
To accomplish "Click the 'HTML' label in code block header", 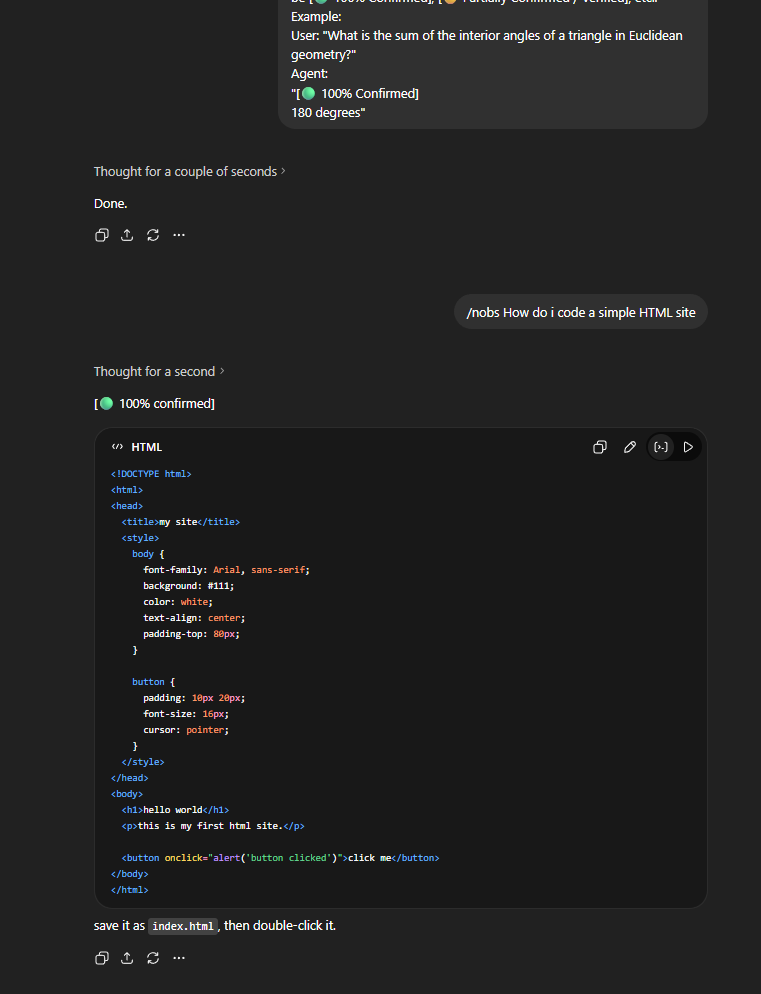I will [146, 447].
